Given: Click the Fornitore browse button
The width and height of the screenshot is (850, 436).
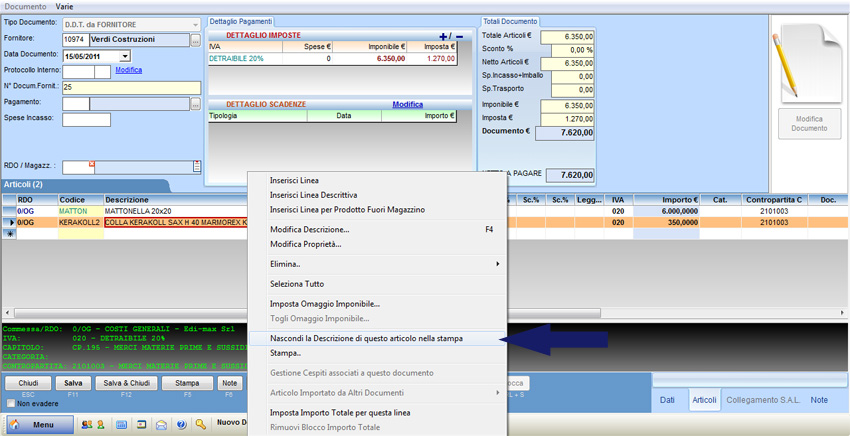Looking at the screenshot, I should click(196, 40).
